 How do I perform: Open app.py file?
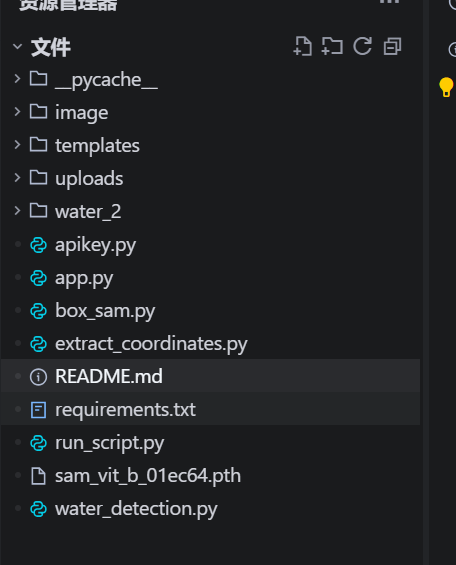[210, 278]
